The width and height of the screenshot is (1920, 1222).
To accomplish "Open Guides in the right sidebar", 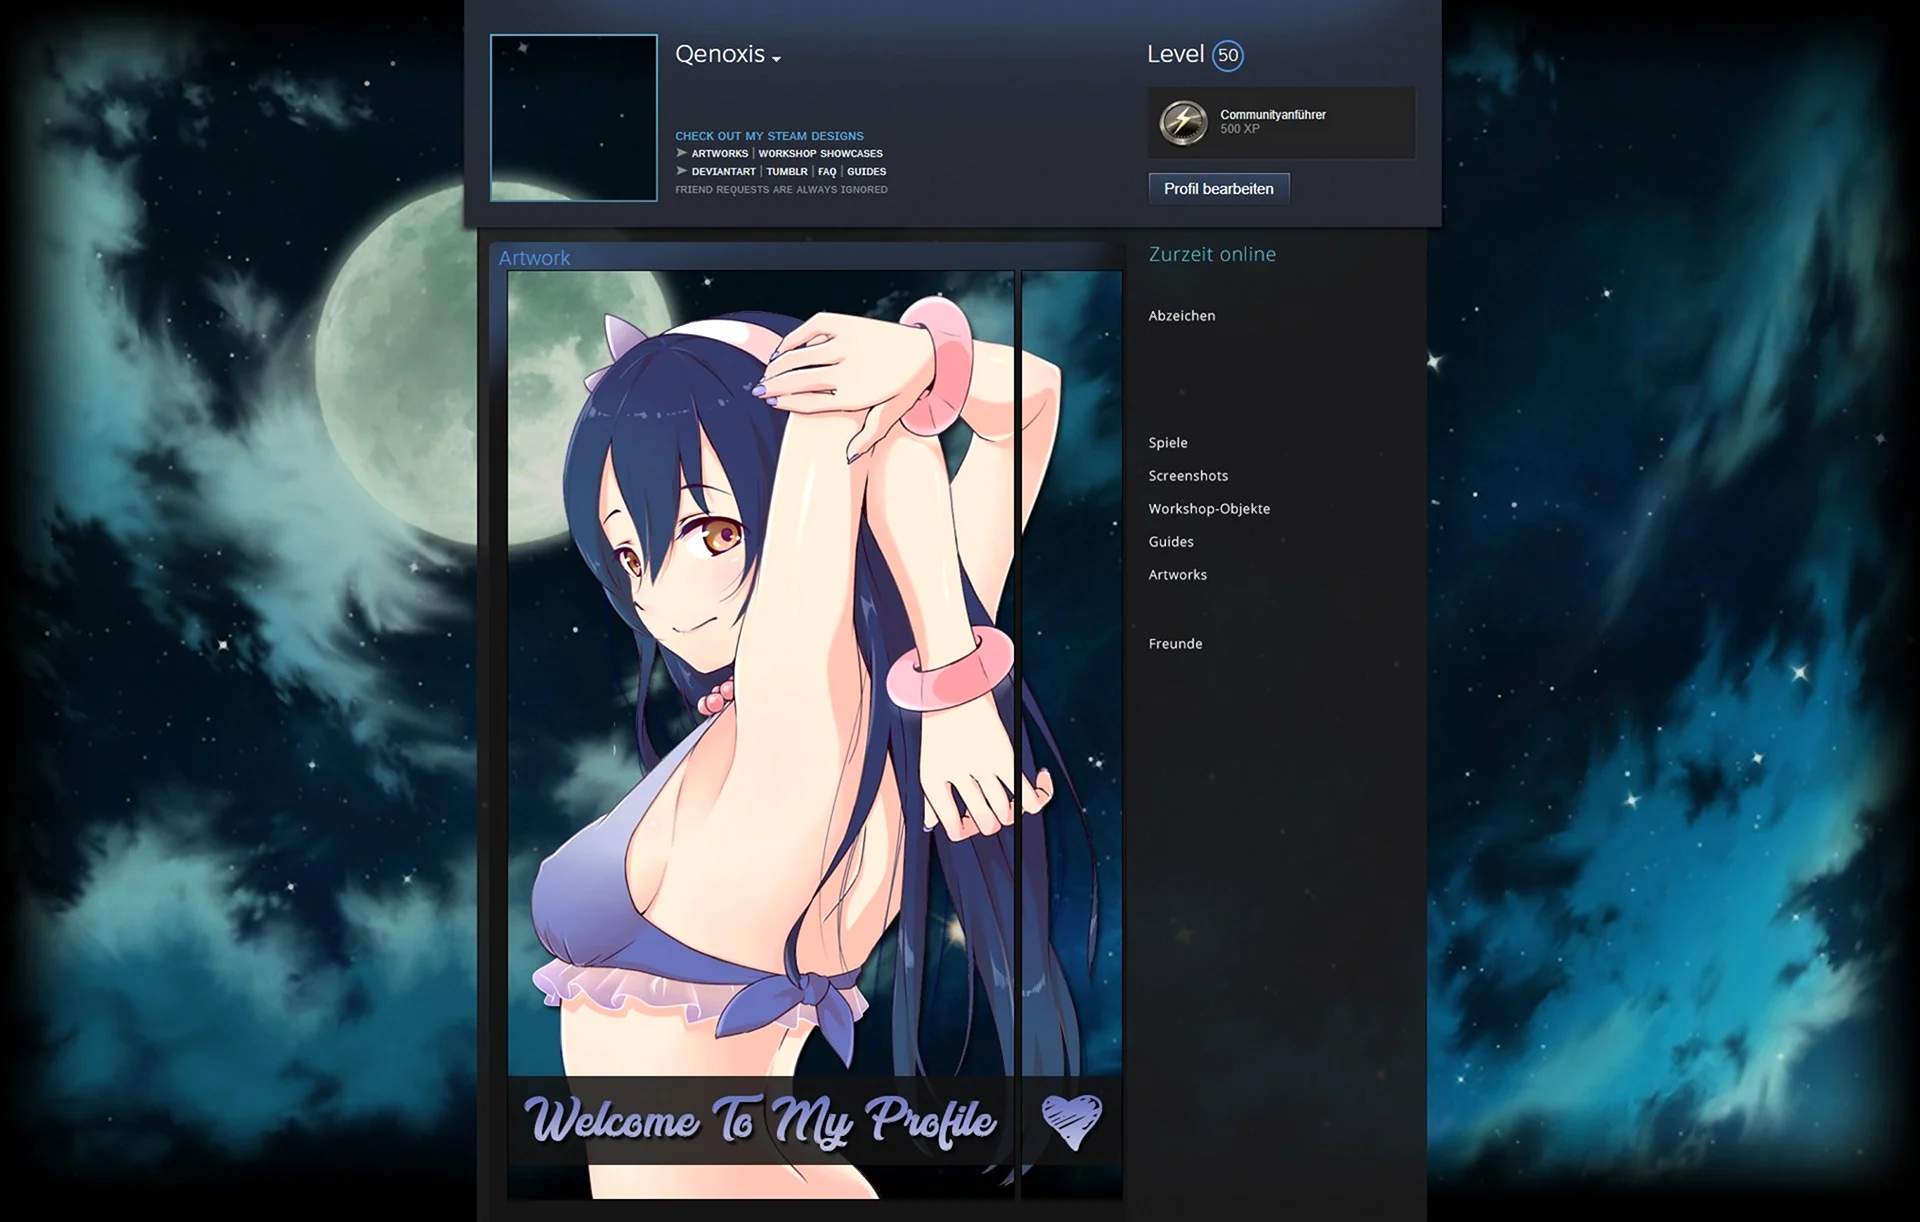I will pyautogui.click(x=1171, y=542).
